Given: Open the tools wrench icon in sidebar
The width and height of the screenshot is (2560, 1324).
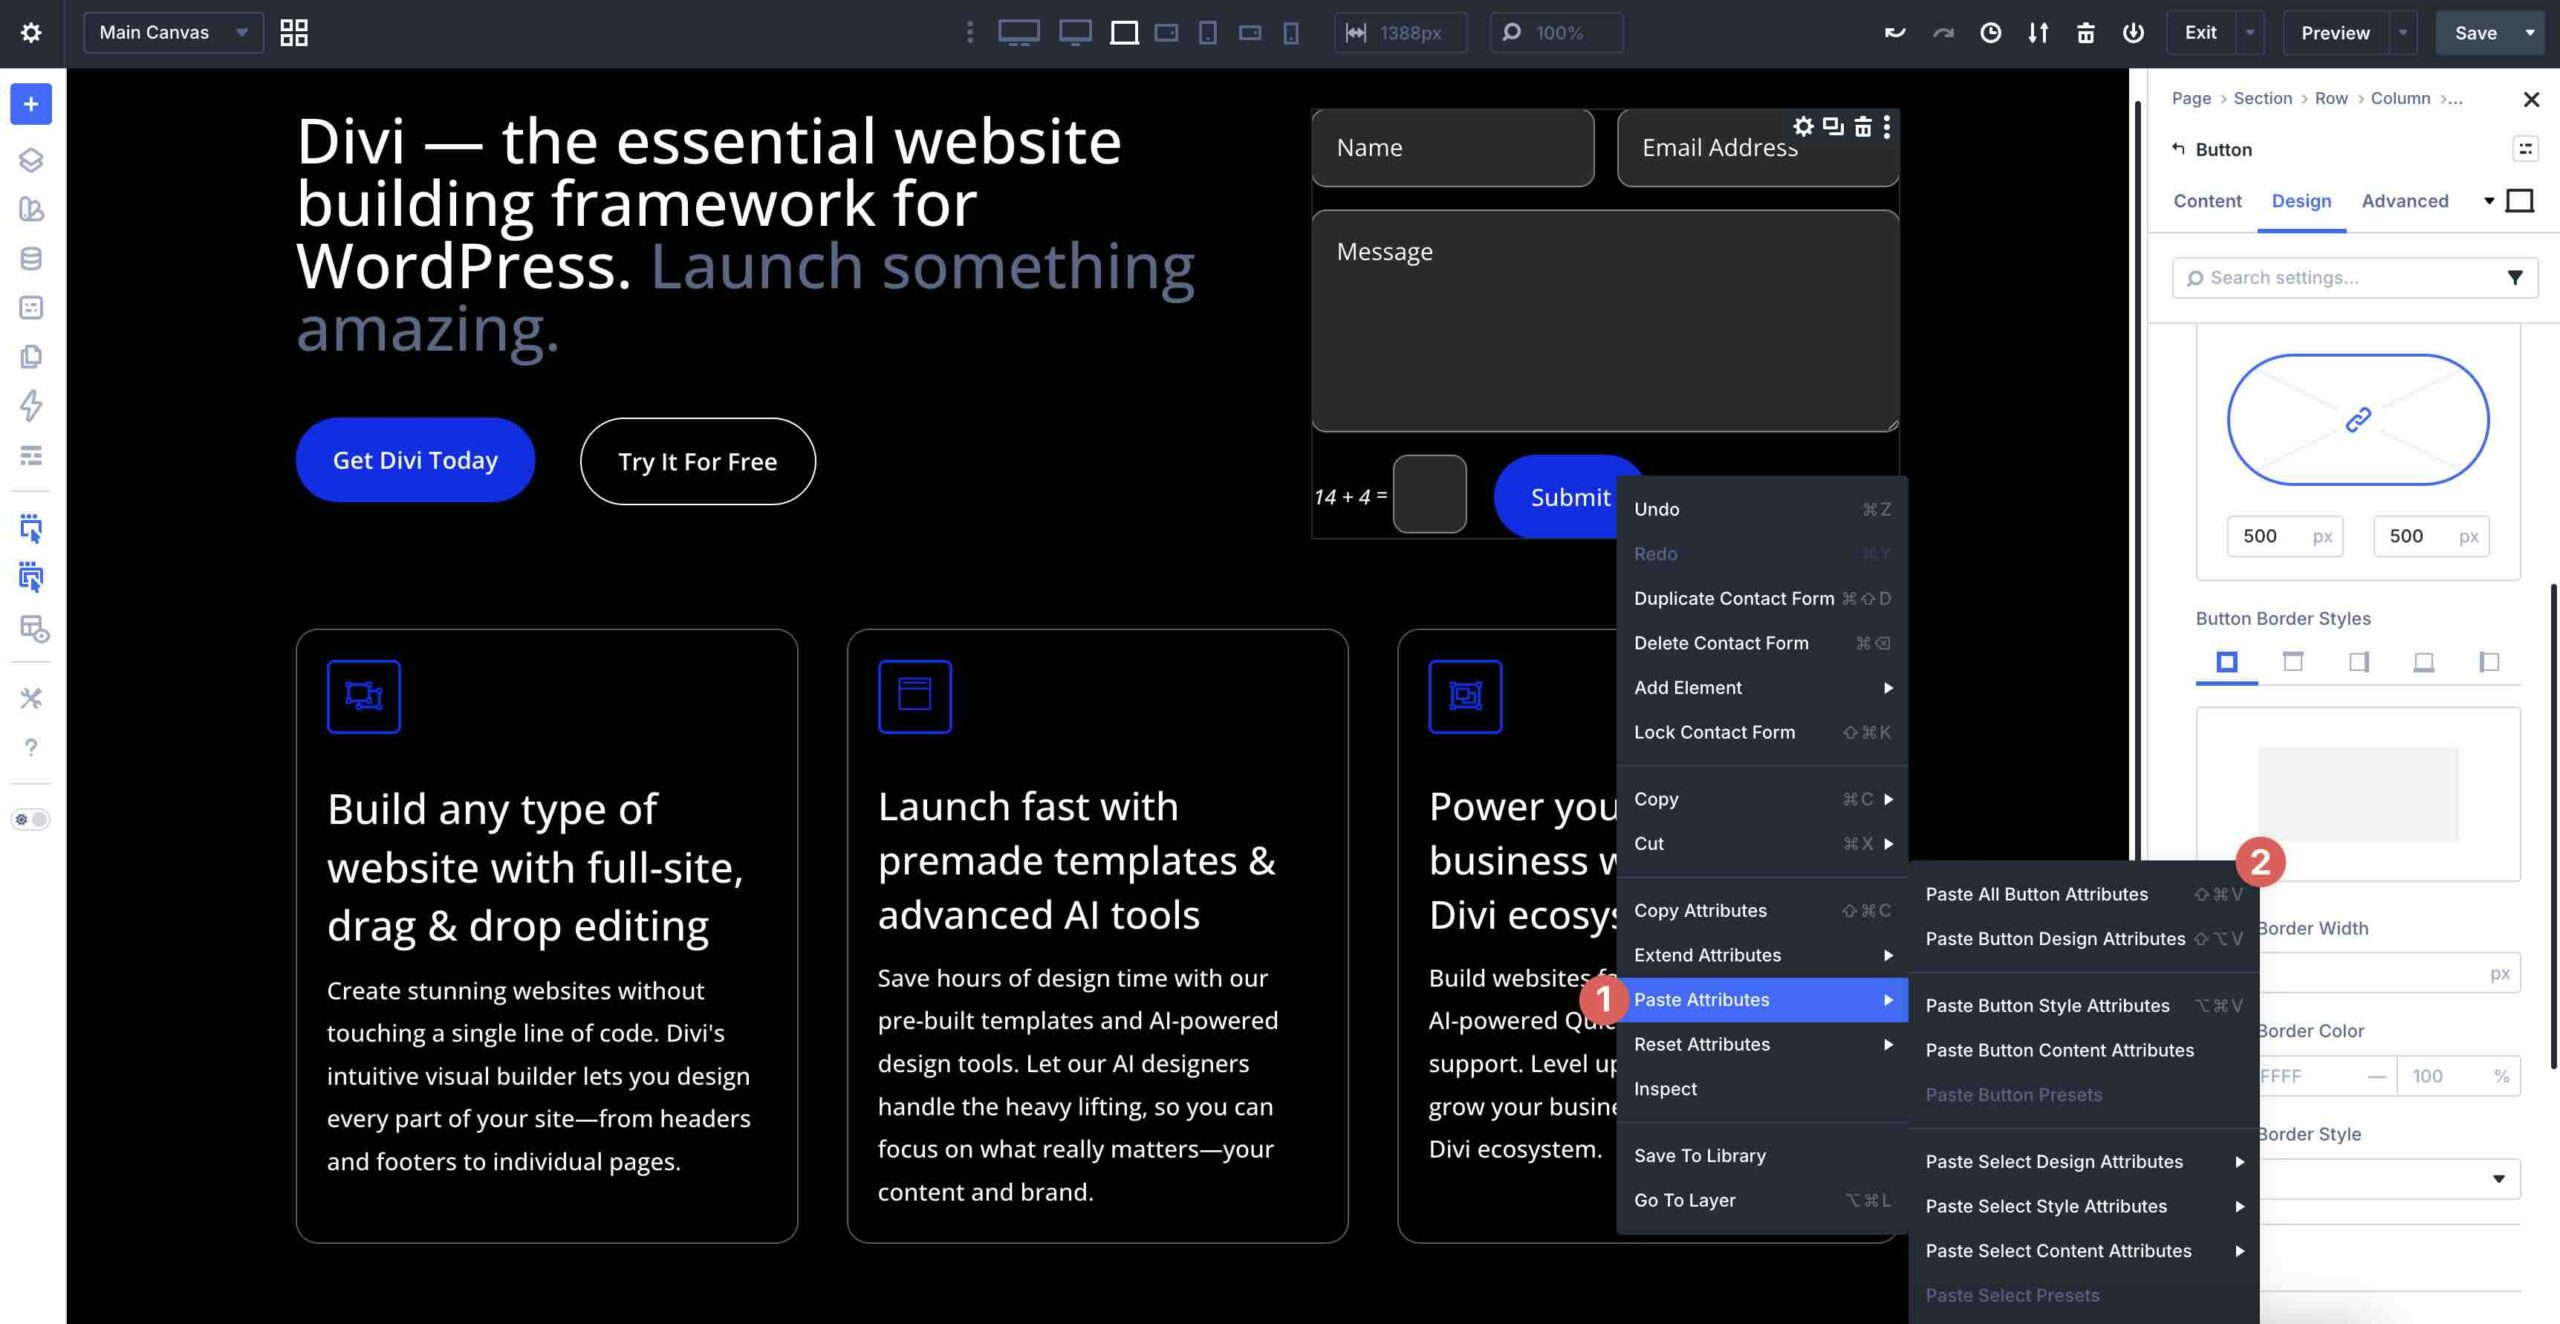Looking at the screenshot, I should (x=31, y=698).
